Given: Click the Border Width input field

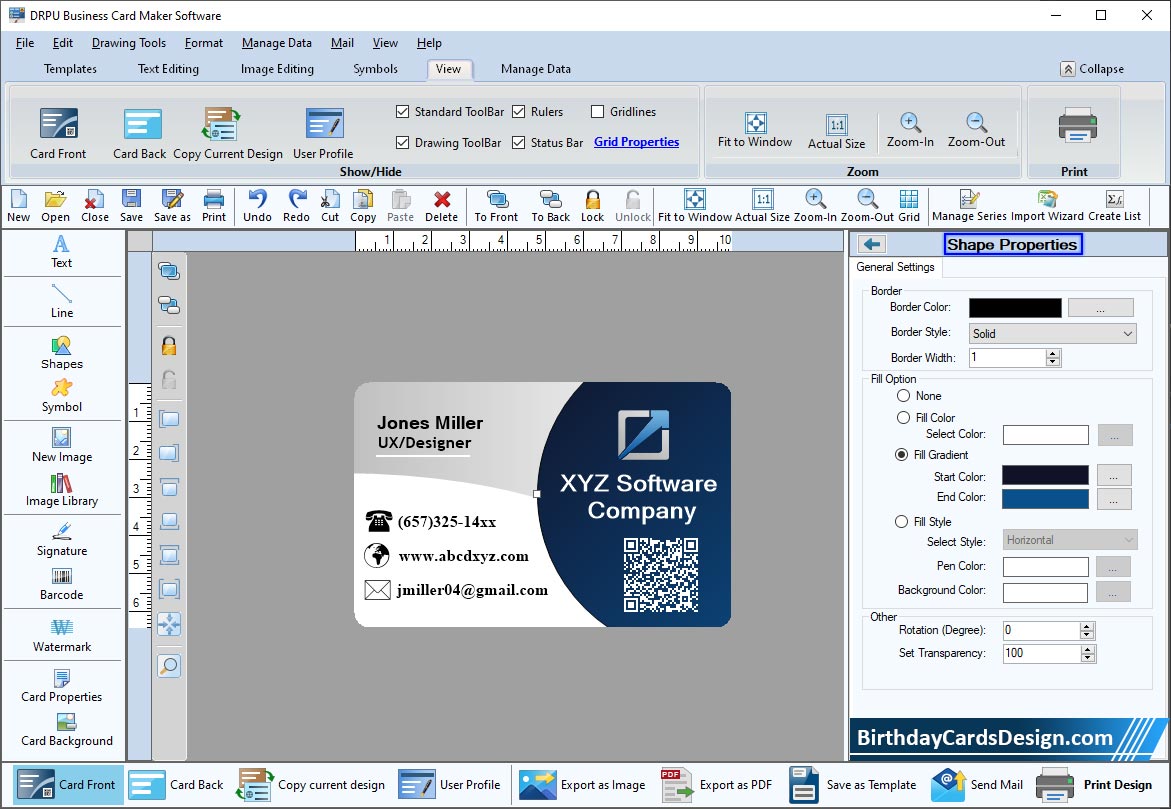Looking at the screenshot, I should pos(1007,358).
